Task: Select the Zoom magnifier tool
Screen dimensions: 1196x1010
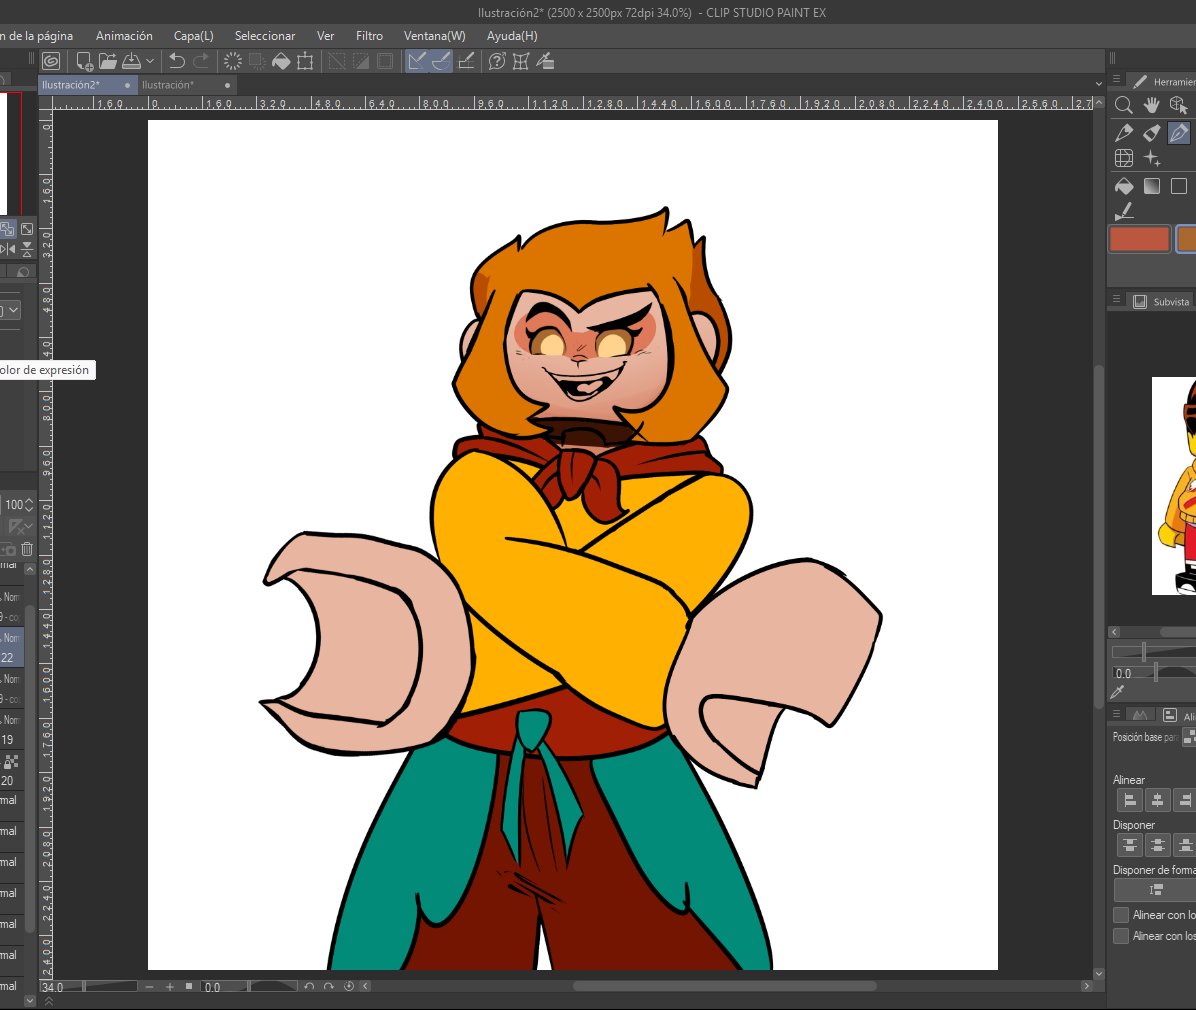Action: [1124, 105]
